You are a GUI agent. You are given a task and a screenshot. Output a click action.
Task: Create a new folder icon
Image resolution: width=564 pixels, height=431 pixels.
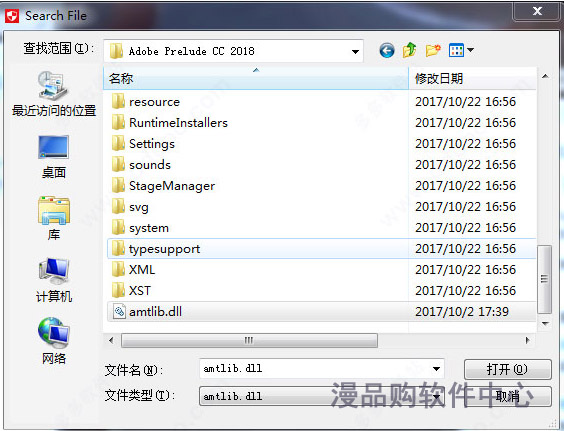coord(433,50)
